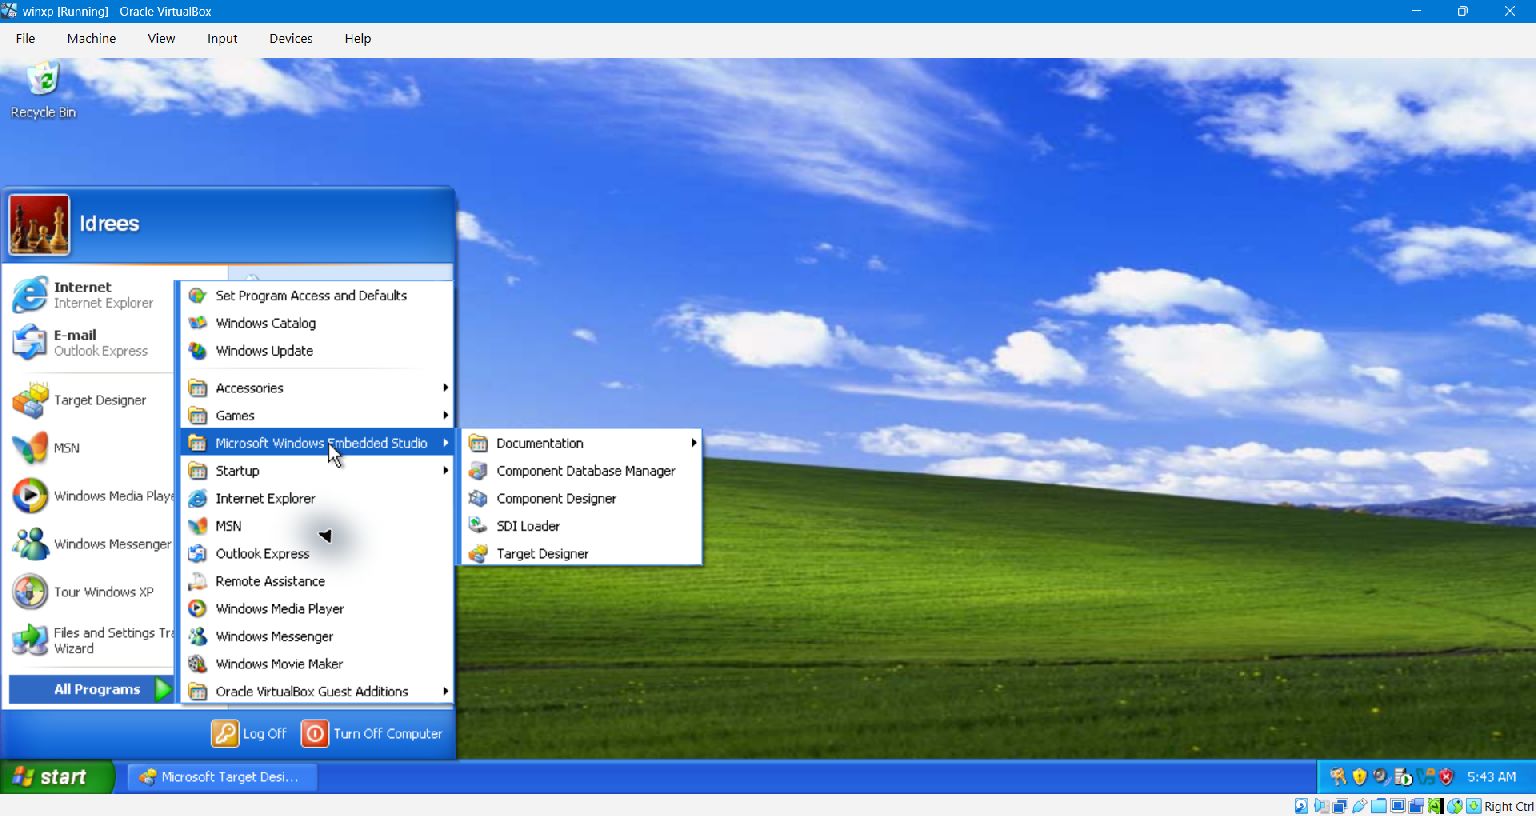The height and width of the screenshot is (816, 1536).
Task: Expand Oracle VirtualBox Guest Additions submenu
Action: [318, 692]
